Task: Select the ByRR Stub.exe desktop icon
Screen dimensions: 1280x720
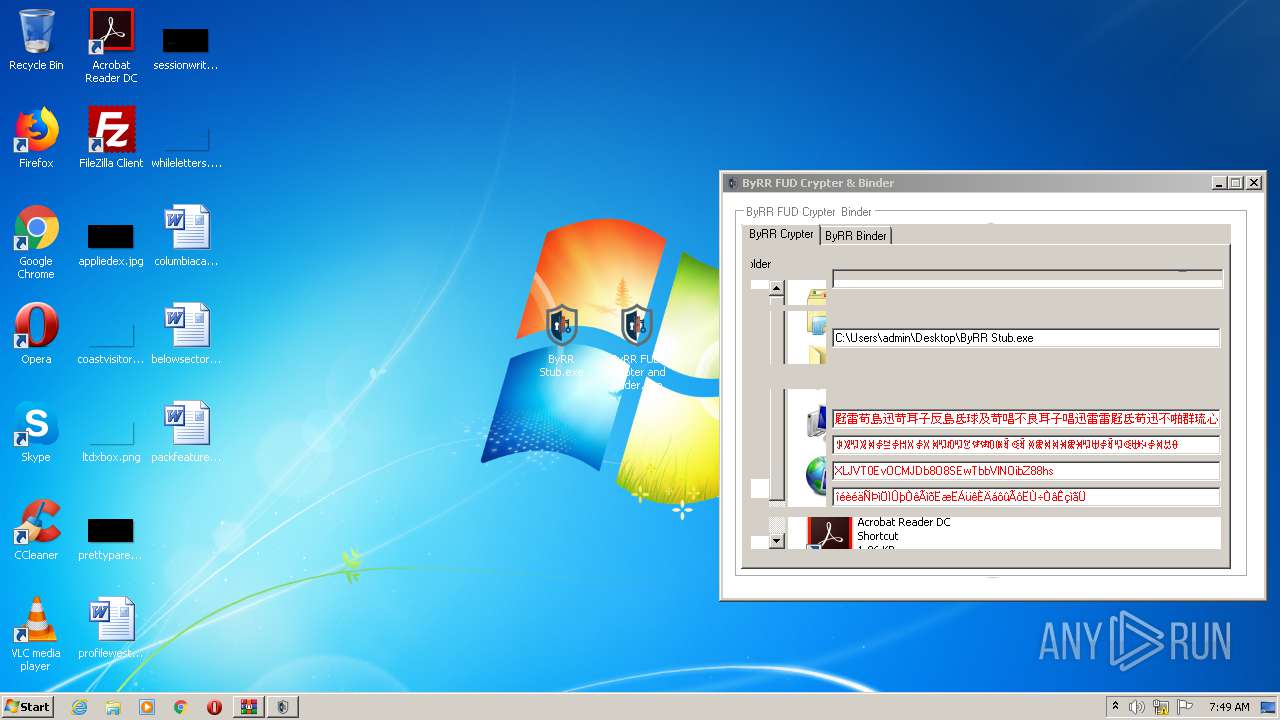Action: 561,341
